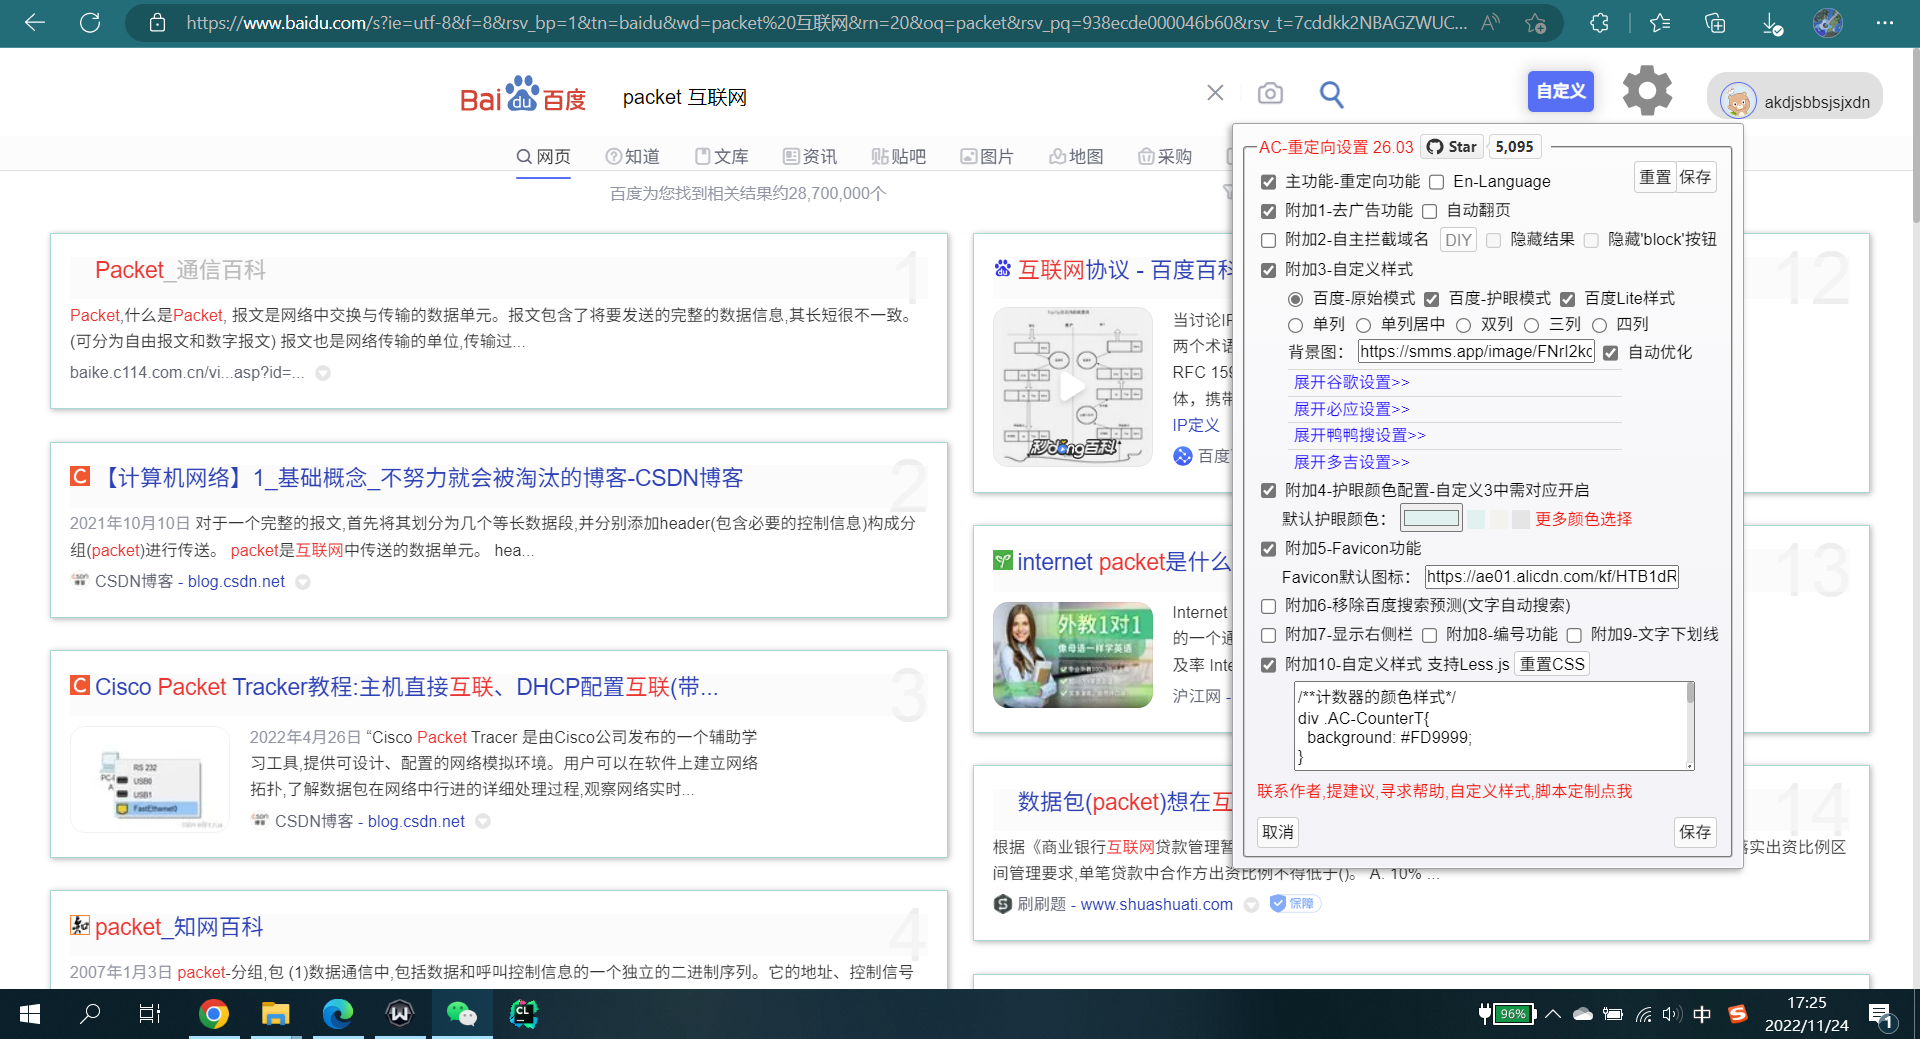Open collections icon in browser toolbar
1920x1039 pixels.
coord(1715,22)
